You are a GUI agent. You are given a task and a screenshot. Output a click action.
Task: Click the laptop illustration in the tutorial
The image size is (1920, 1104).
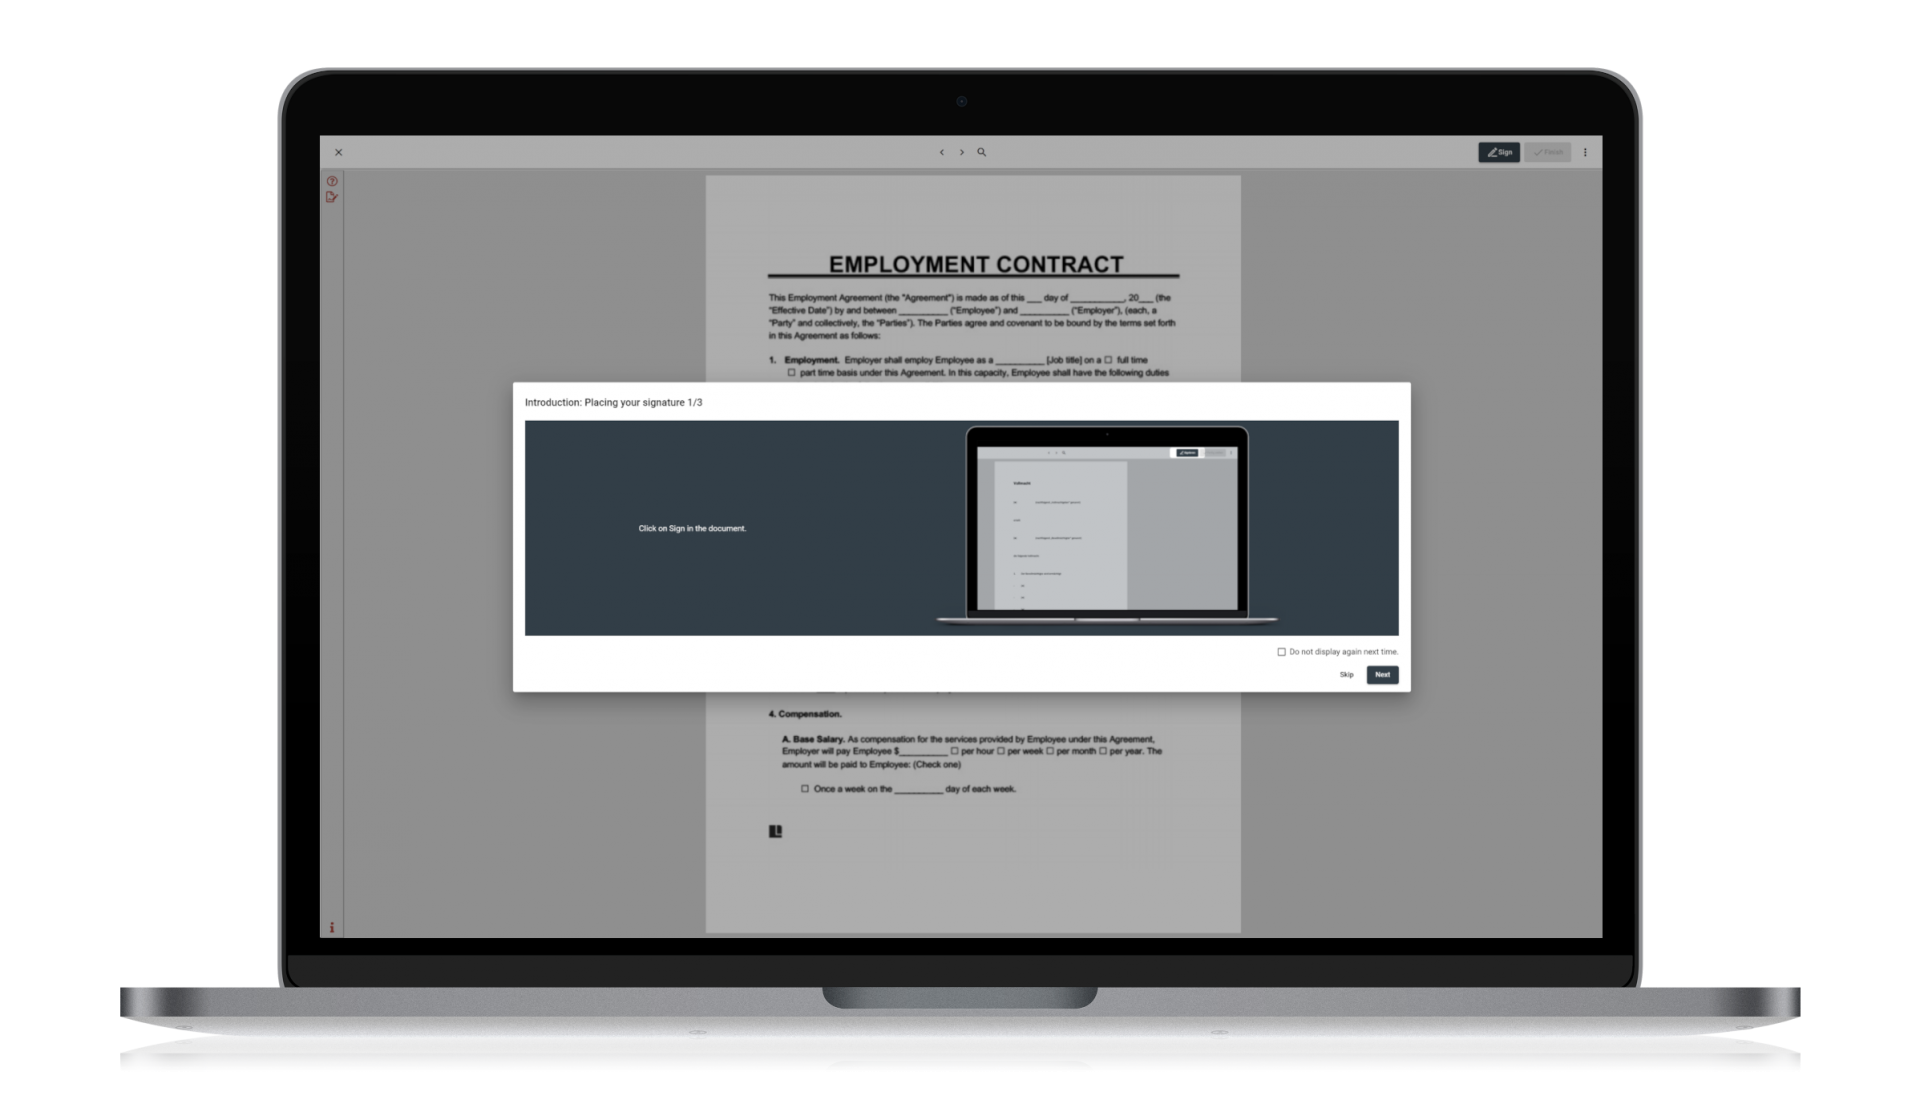point(1106,525)
